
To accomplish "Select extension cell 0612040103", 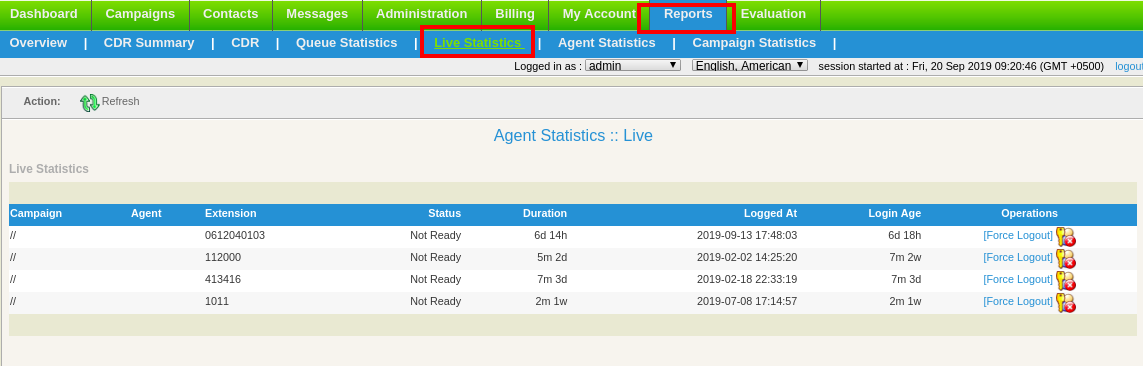I will (x=235, y=235).
